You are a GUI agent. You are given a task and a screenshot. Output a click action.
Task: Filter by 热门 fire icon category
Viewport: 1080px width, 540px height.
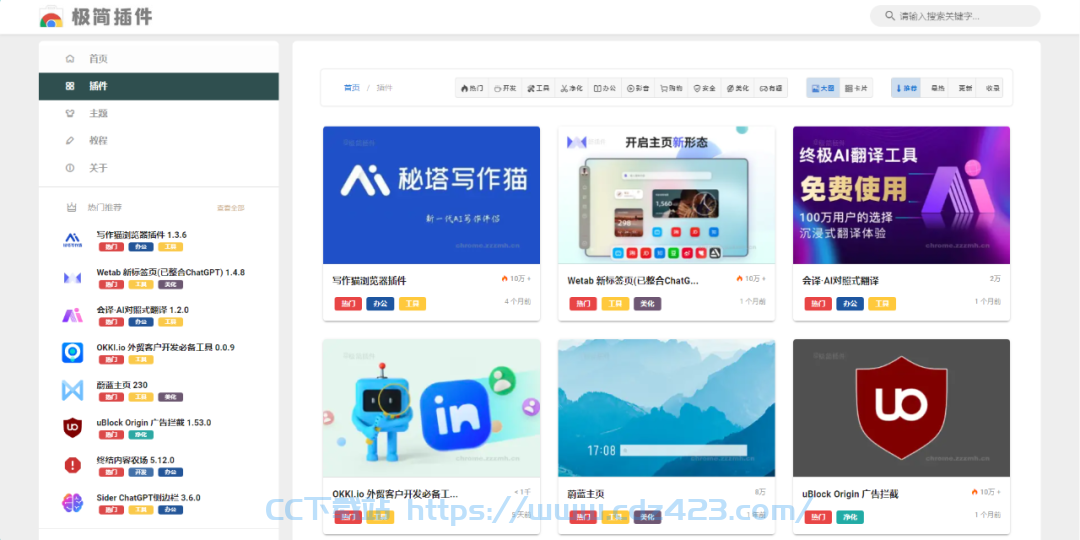click(472, 88)
